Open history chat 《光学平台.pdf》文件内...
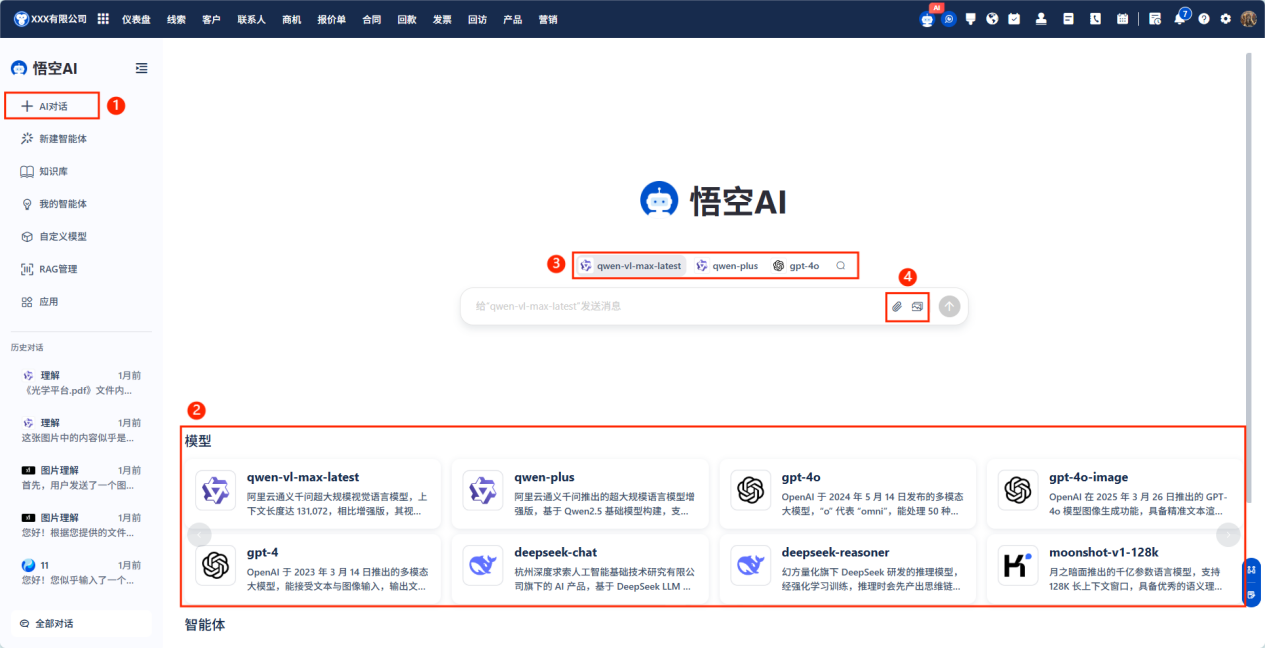The image size is (1265, 648). (x=81, y=383)
